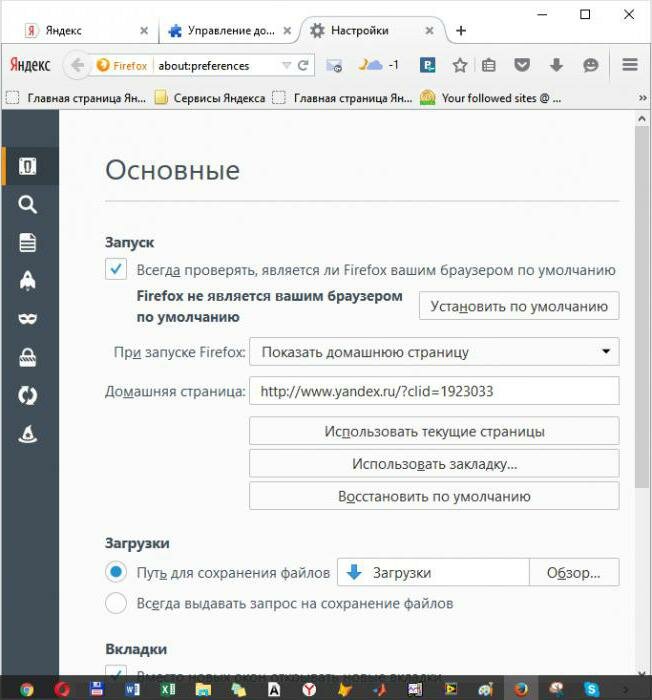Open 'При запуске Firefox' startup dropdown
This screenshot has height=700, width=652.
coord(434,352)
